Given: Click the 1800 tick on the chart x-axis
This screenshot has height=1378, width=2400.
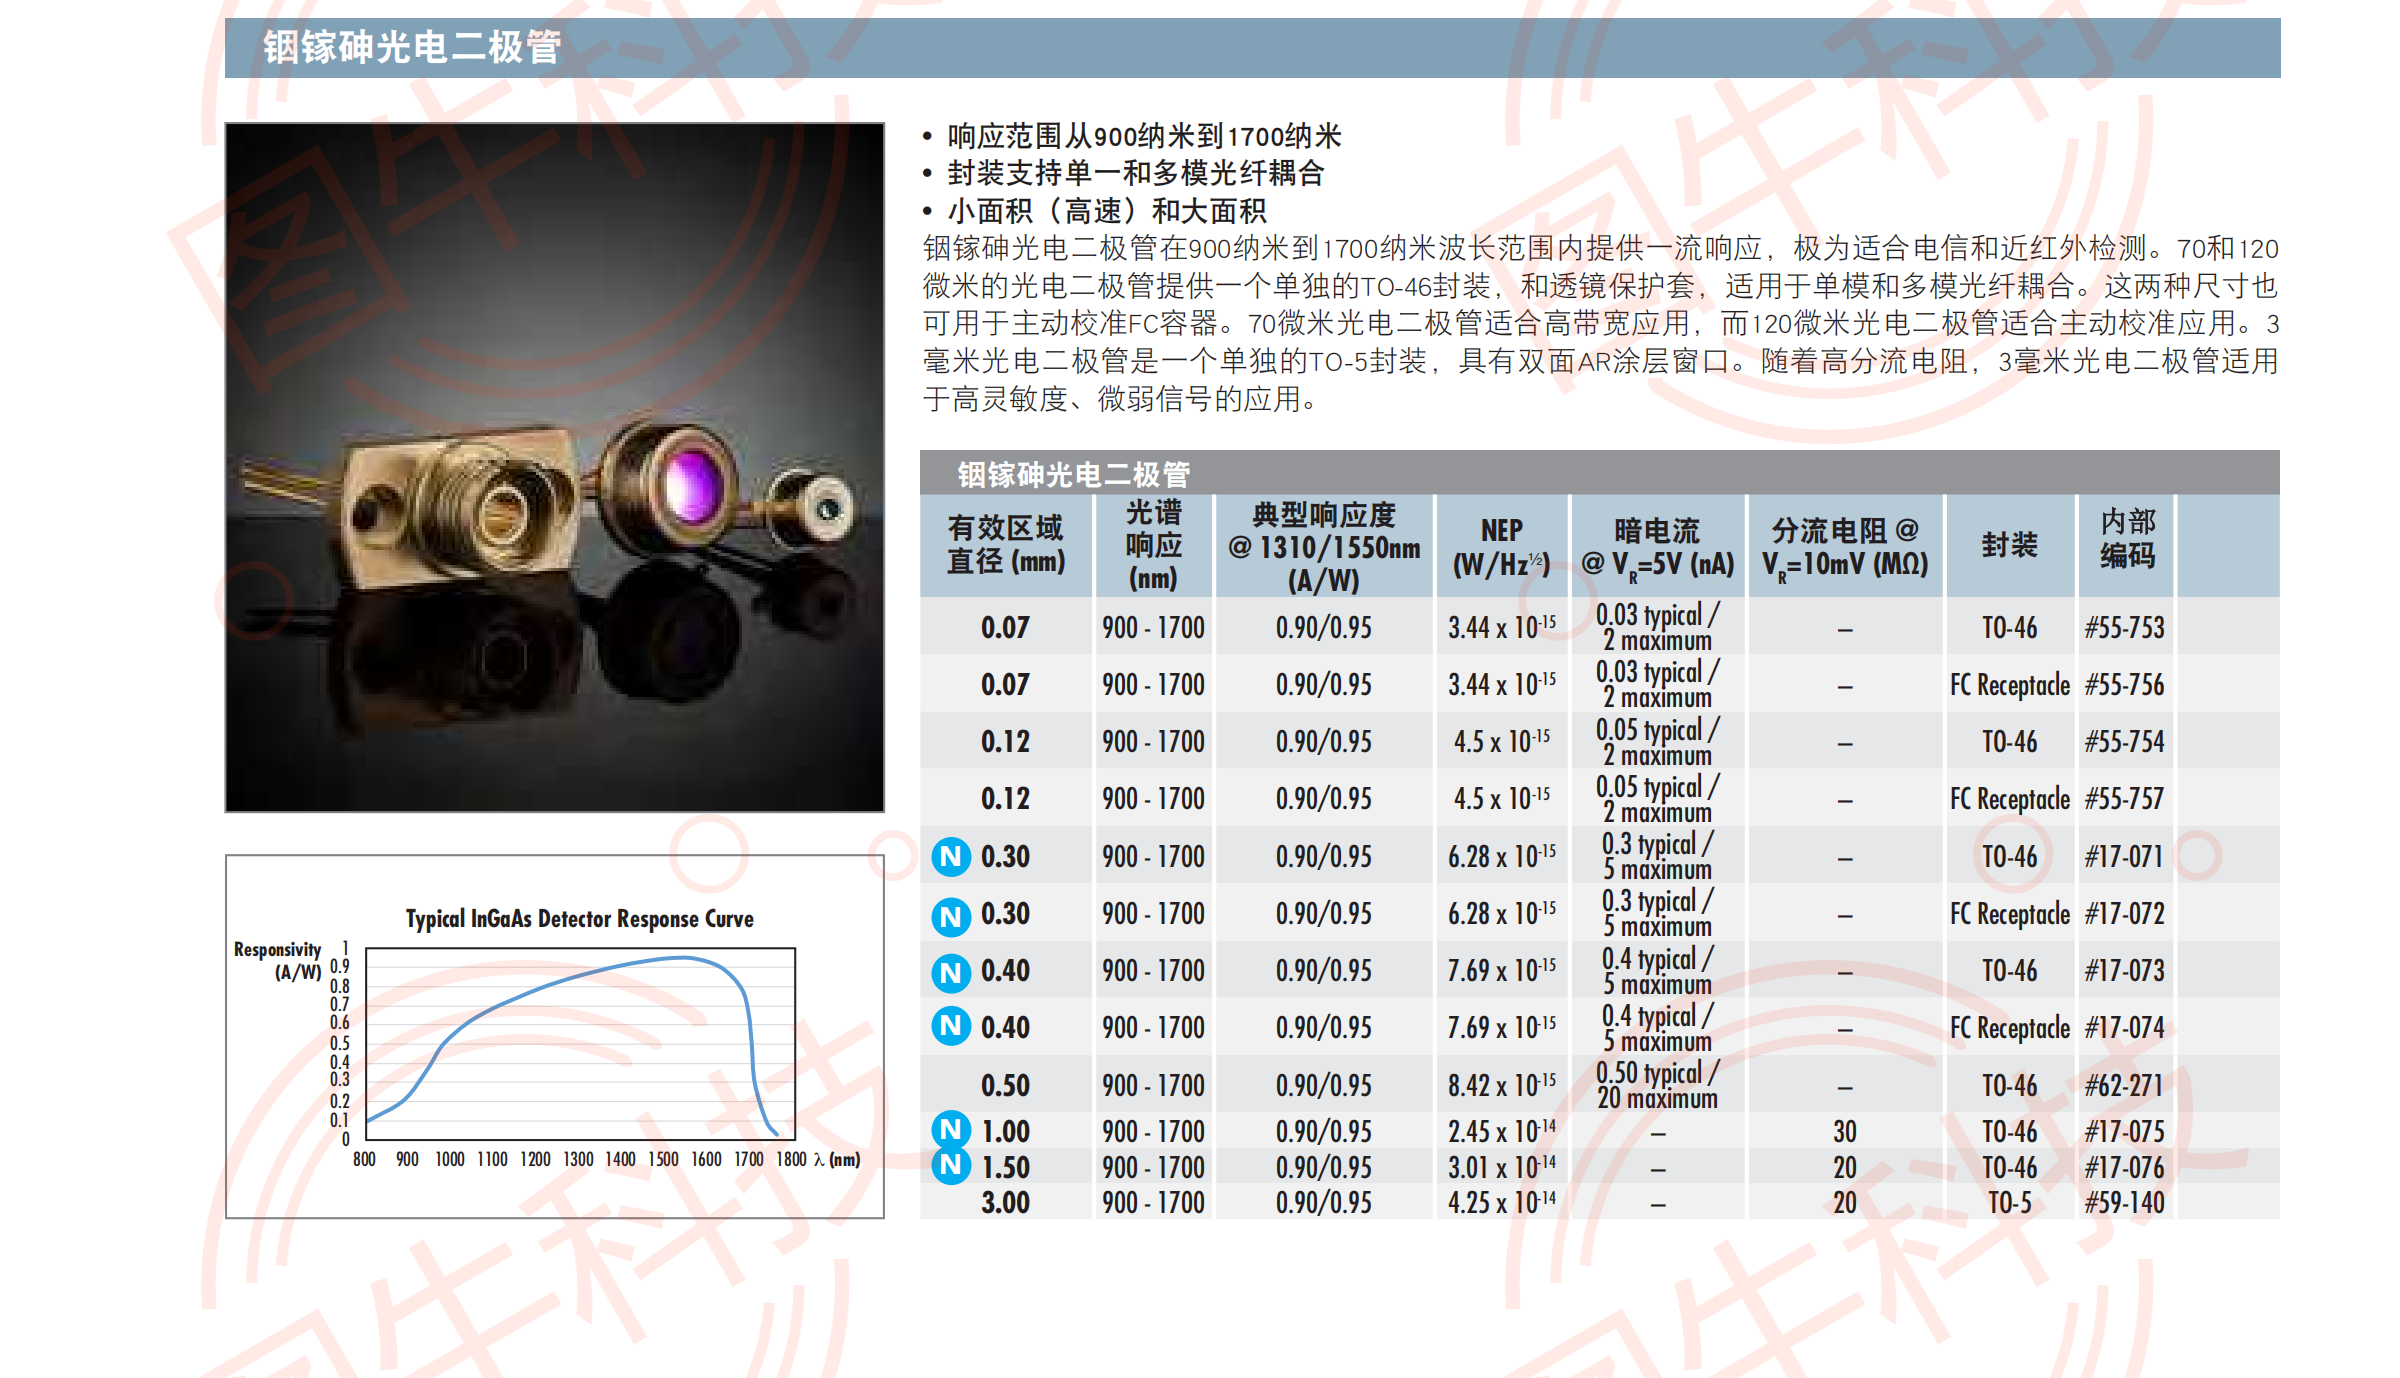Looking at the screenshot, I should [x=791, y=1160].
